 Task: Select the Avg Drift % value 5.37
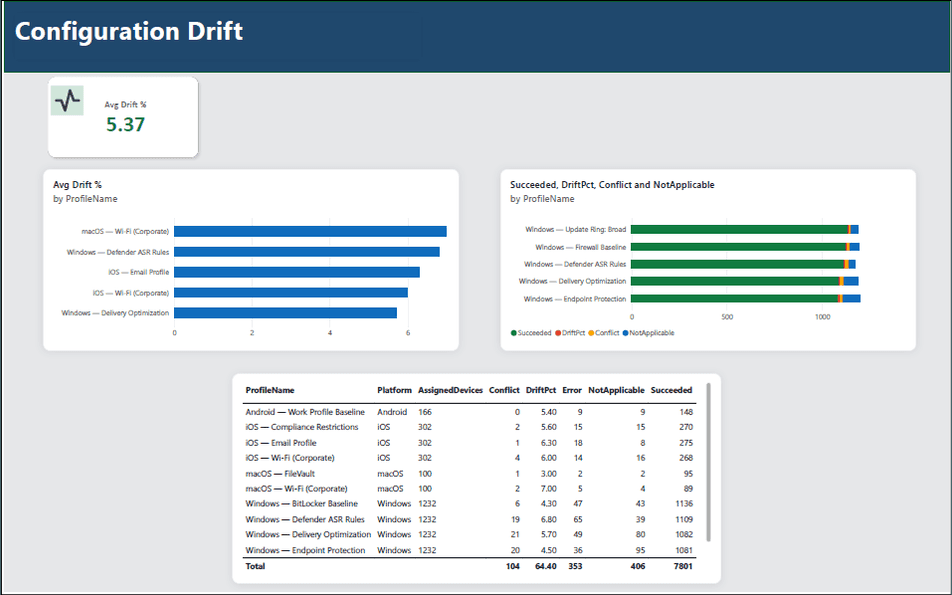(125, 124)
